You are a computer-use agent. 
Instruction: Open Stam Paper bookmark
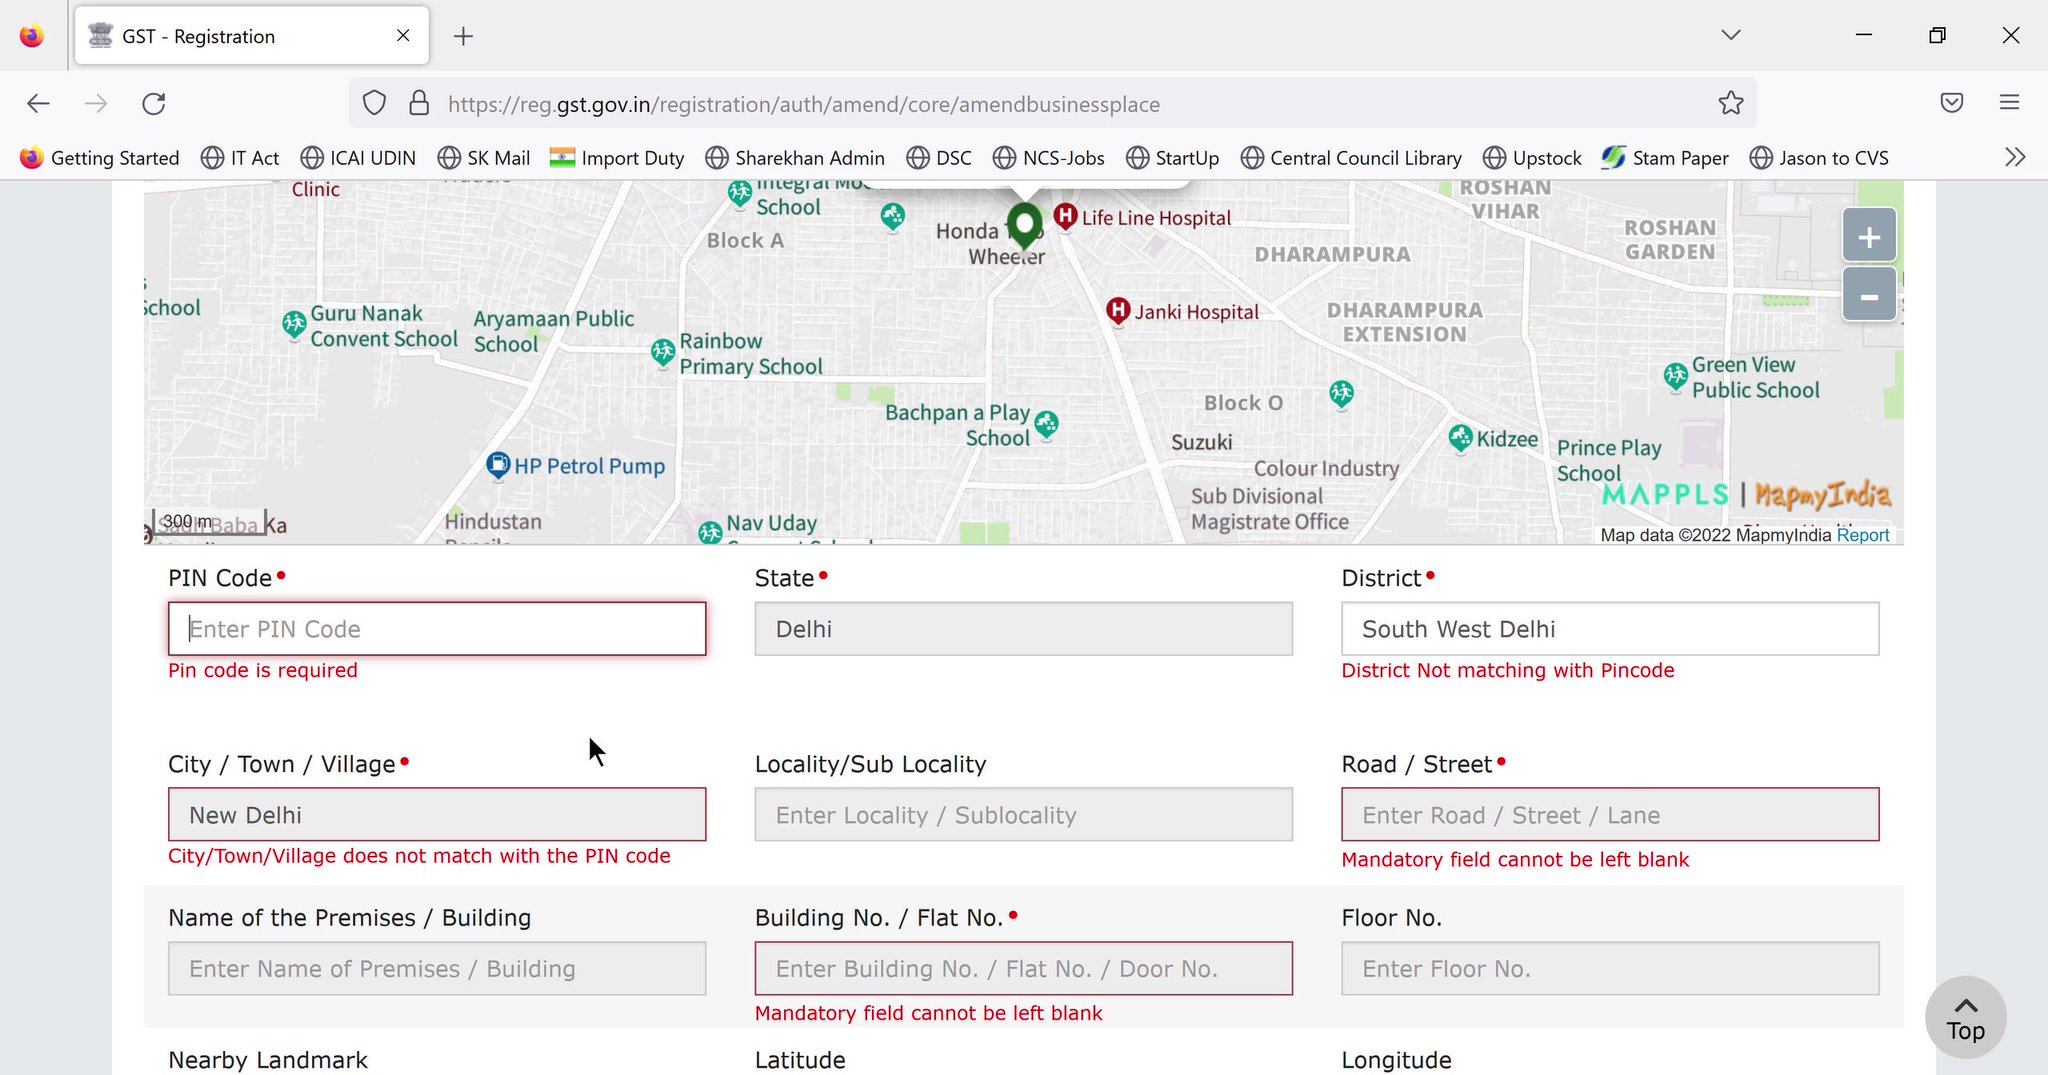(x=1665, y=158)
